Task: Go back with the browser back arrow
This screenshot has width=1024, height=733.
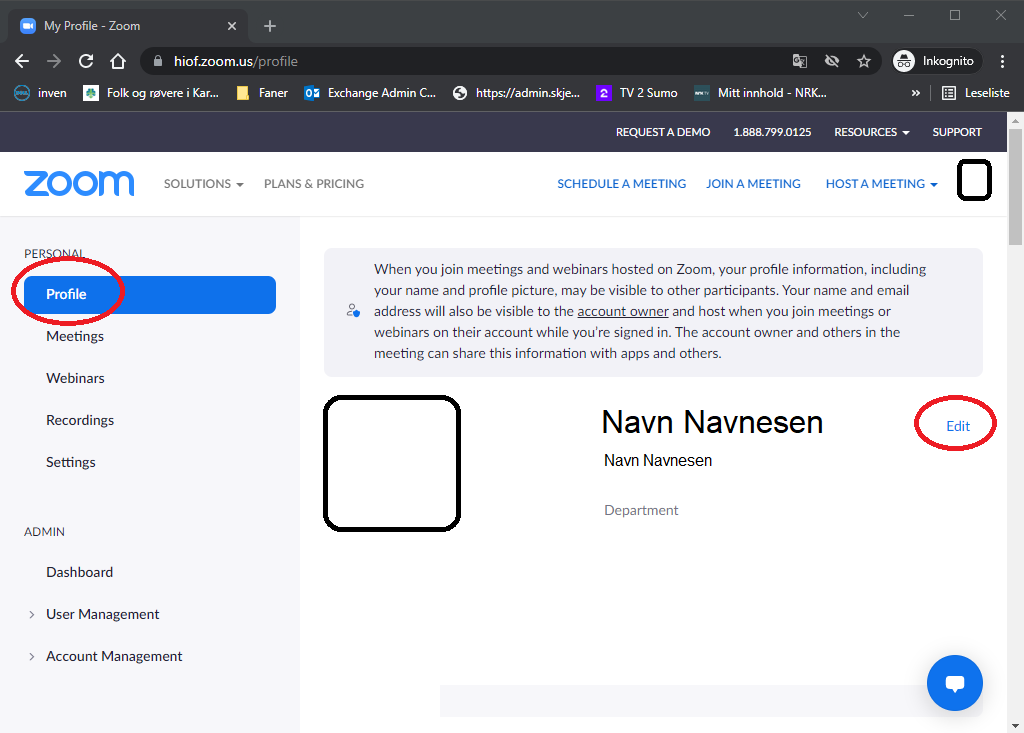Action: coord(22,61)
